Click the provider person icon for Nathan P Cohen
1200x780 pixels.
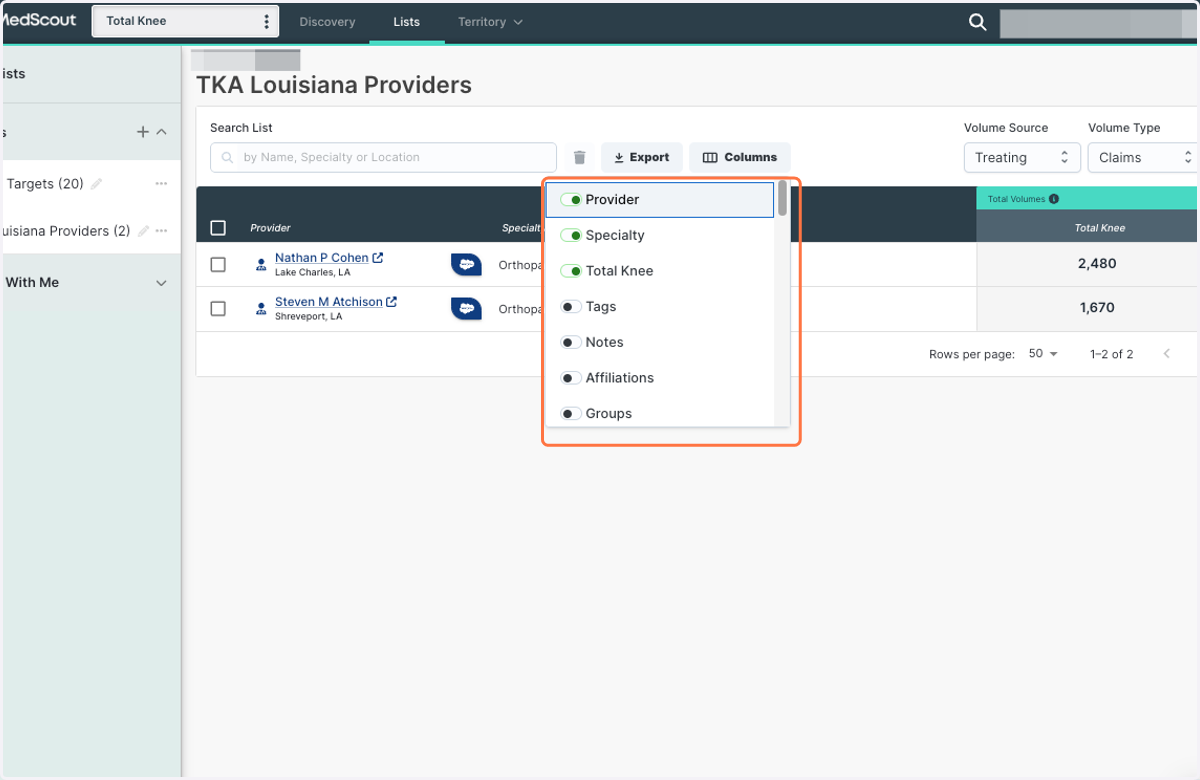tap(261, 265)
